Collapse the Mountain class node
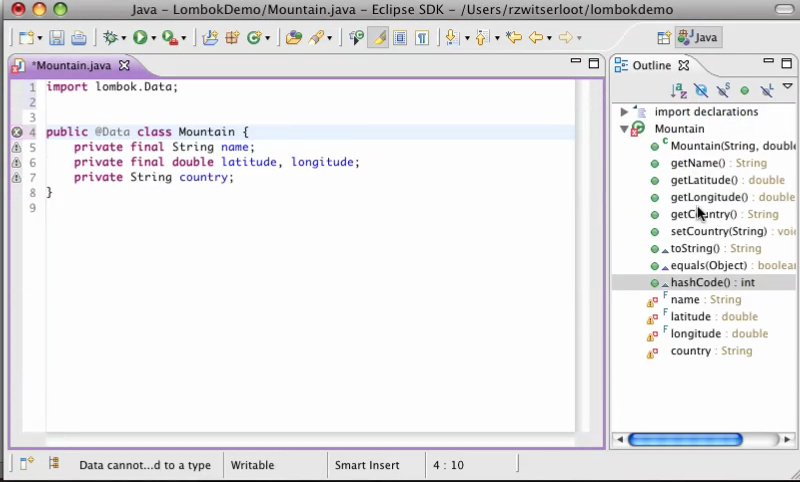 625,129
